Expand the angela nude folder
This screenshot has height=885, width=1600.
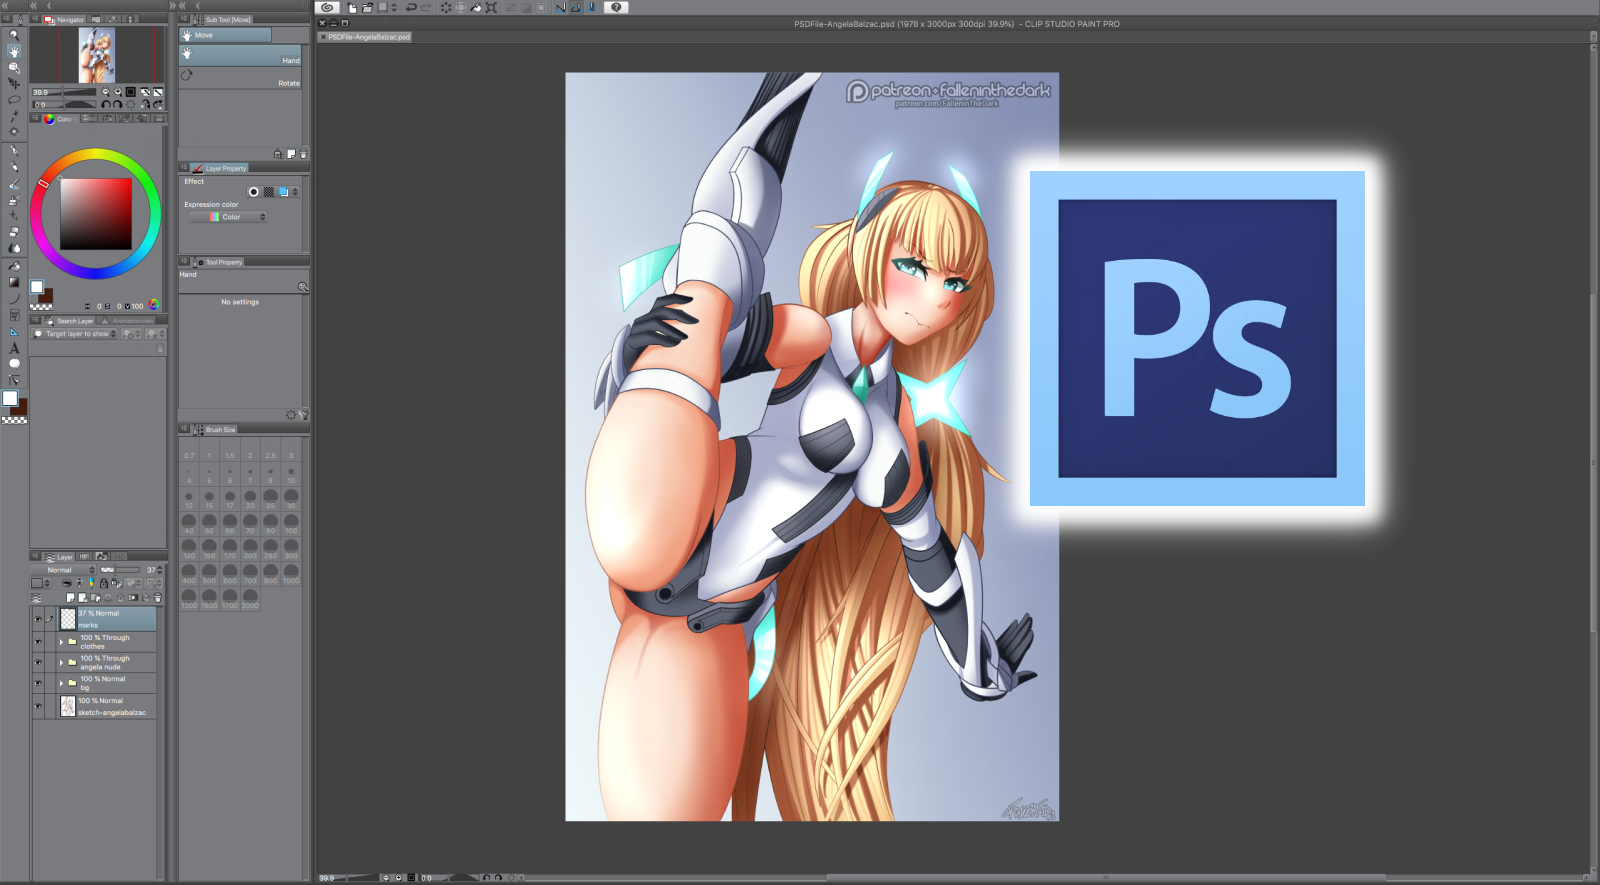[x=61, y=662]
